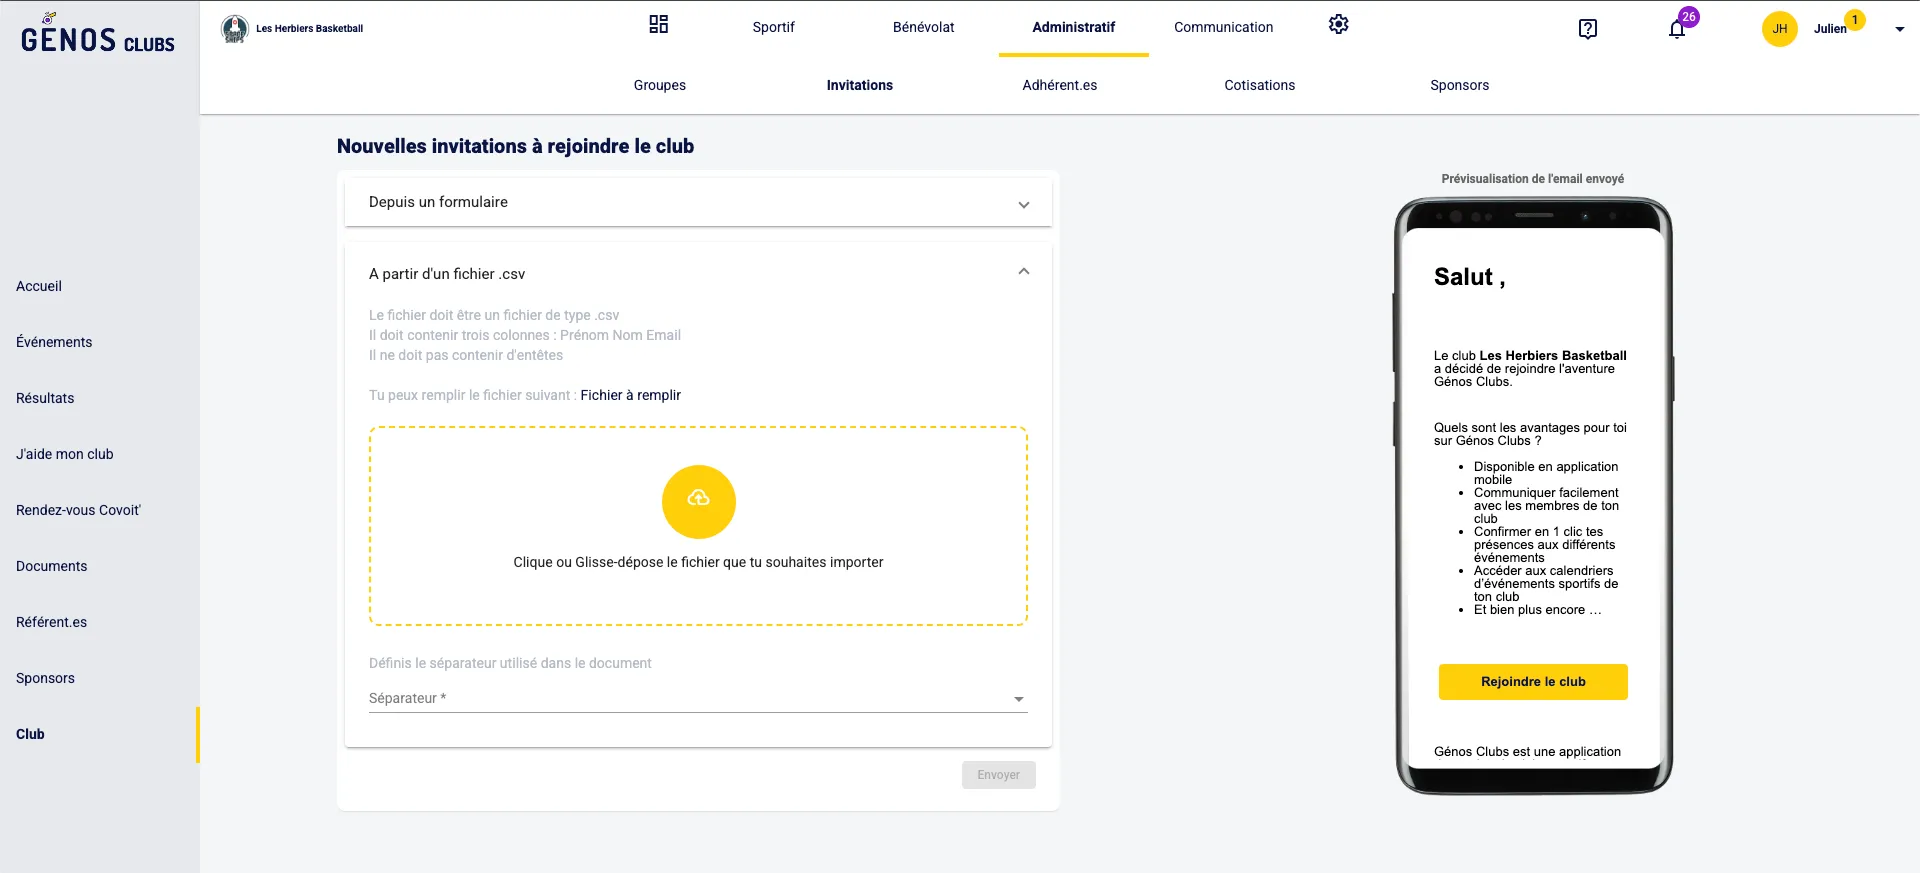Click the 'Les Herbiers Basketball' club name in the header
Viewport: 1920px width, 873px height.
(310, 29)
